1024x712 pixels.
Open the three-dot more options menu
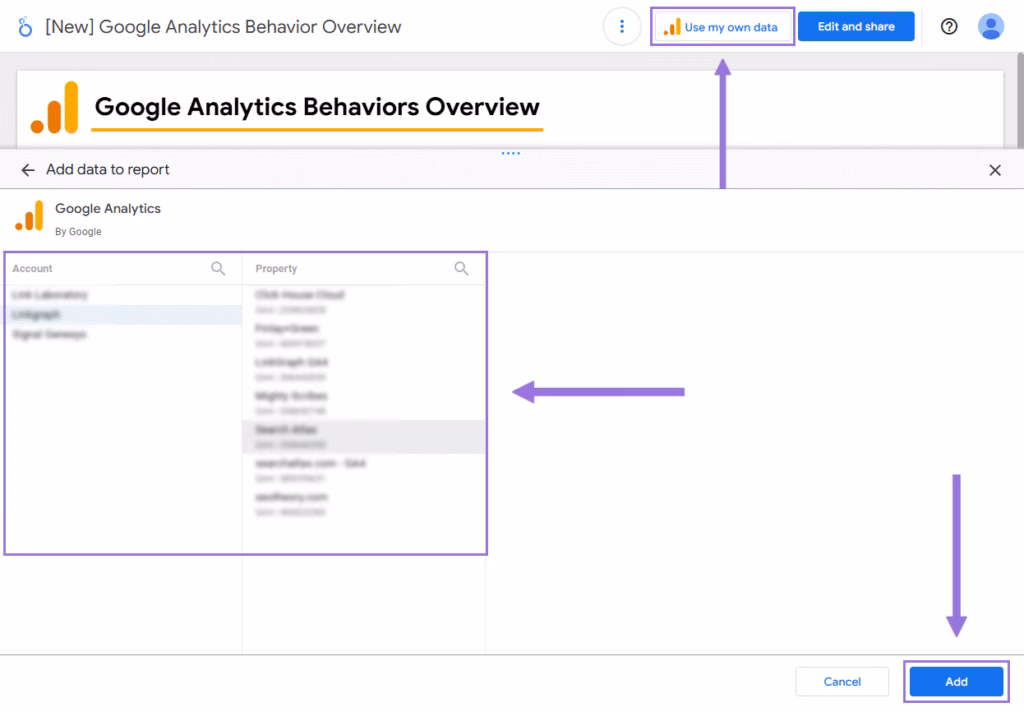click(x=622, y=27)
